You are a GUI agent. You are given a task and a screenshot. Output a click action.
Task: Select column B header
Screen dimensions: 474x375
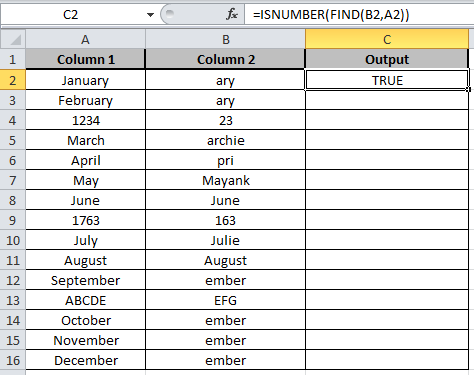pos(225,40)
